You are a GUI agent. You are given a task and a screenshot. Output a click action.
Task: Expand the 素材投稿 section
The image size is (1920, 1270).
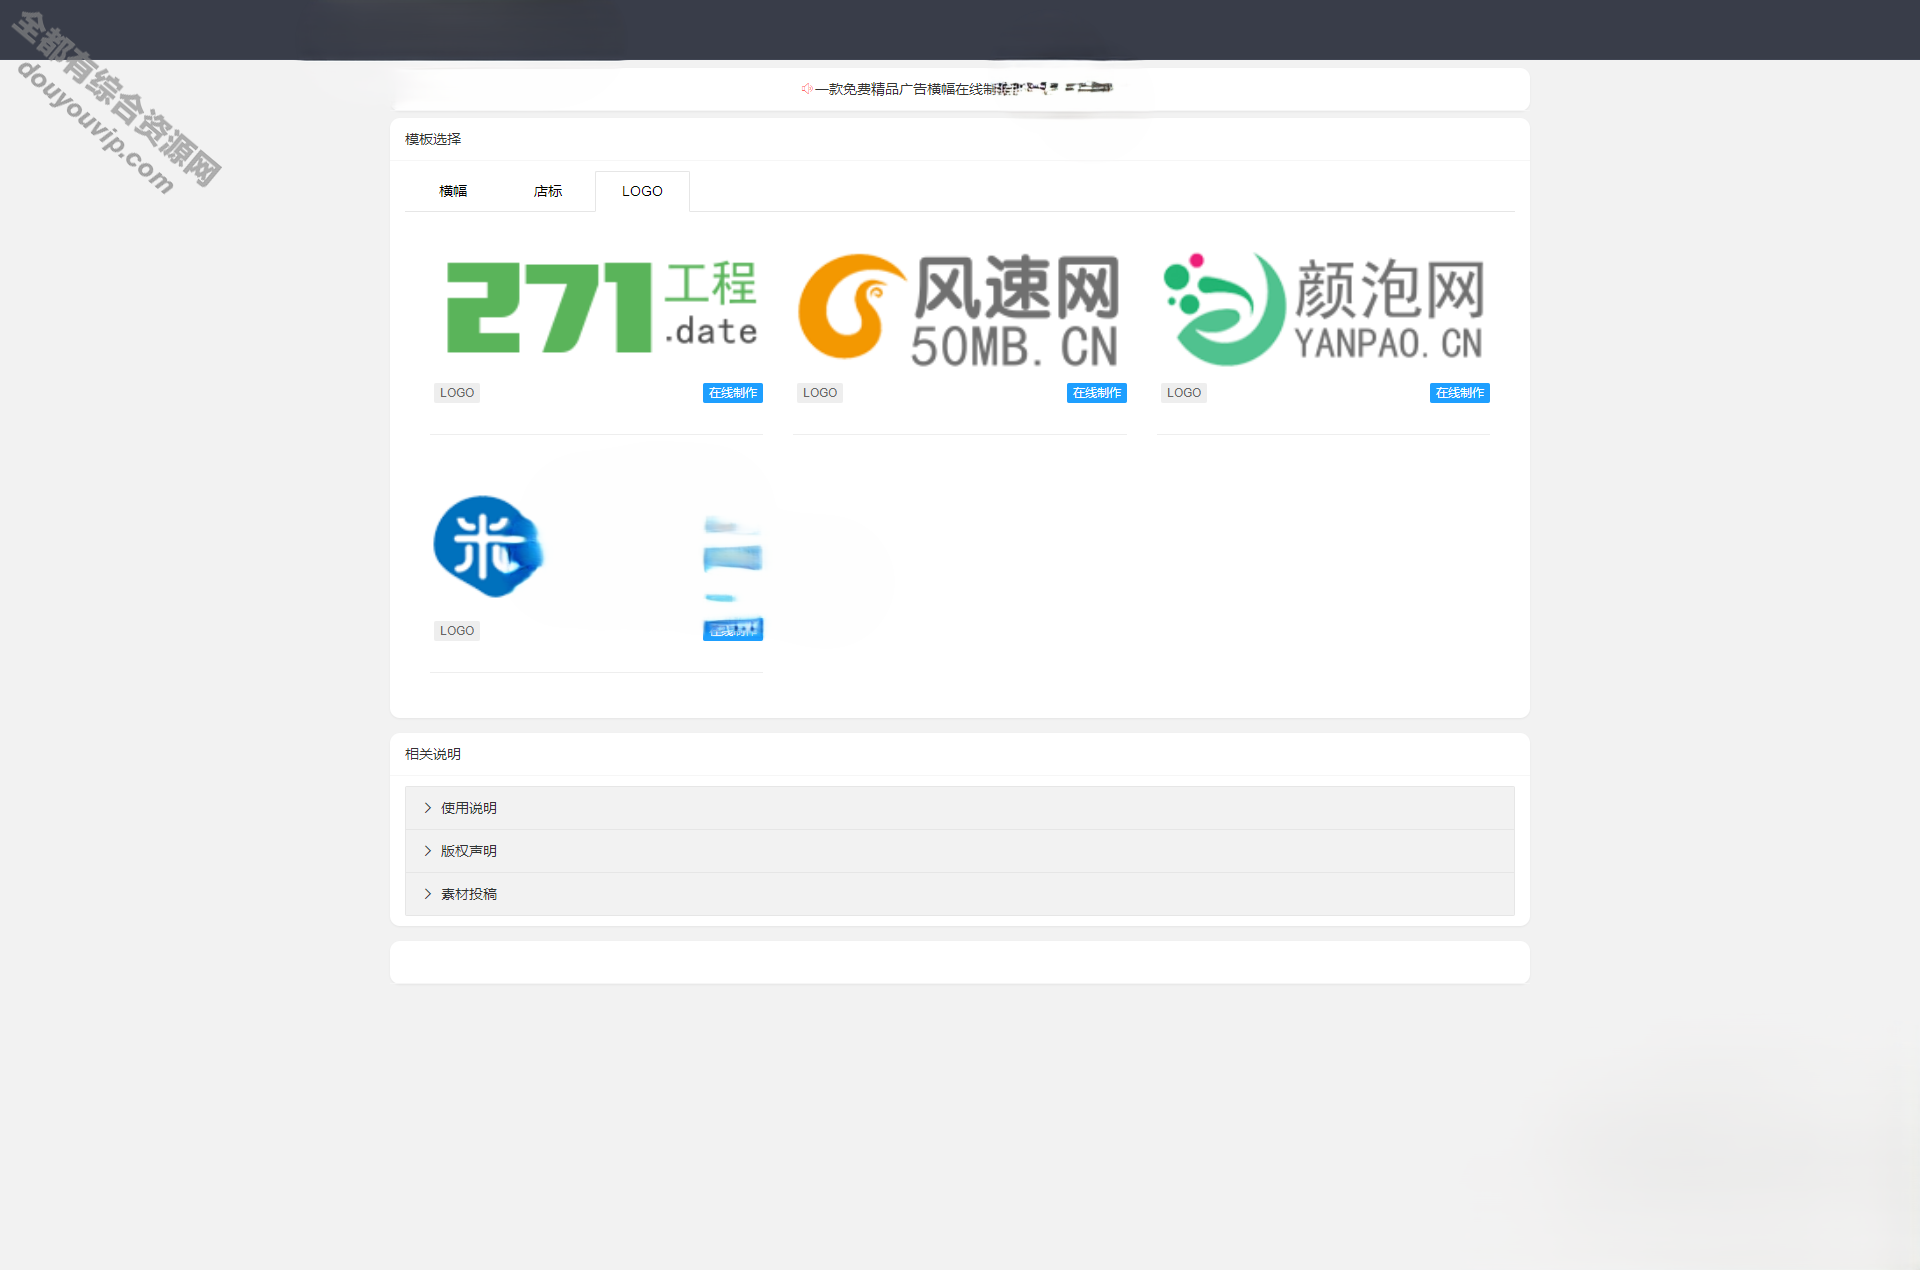pos(960,894)
